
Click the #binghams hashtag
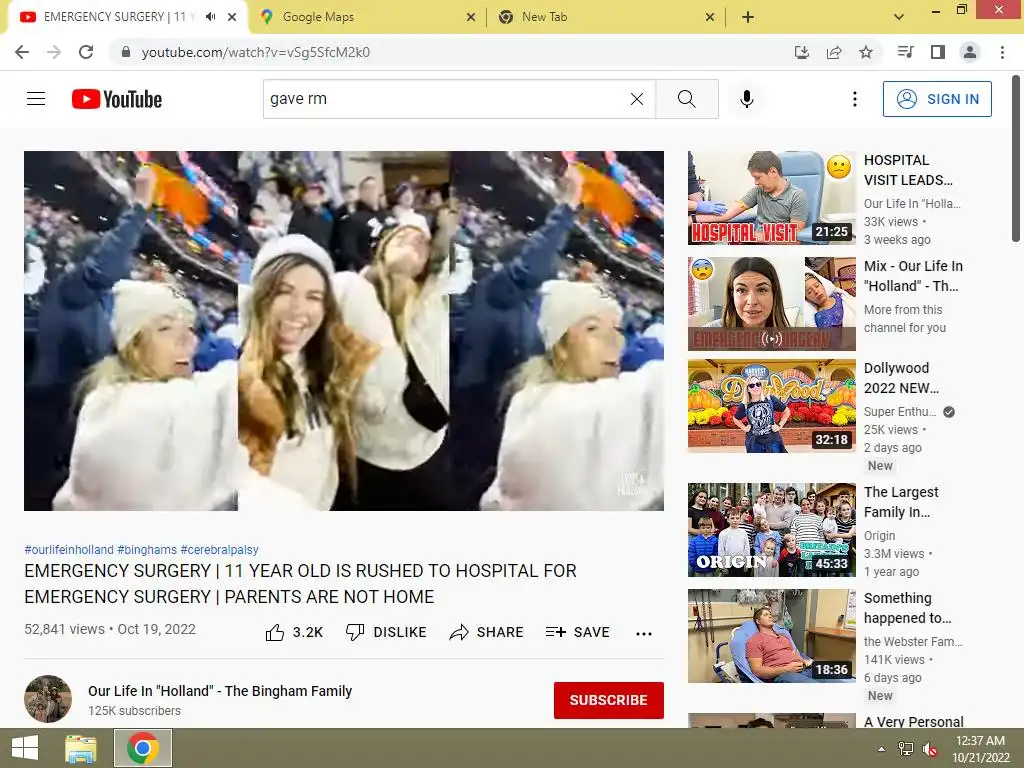pos(147,549)
